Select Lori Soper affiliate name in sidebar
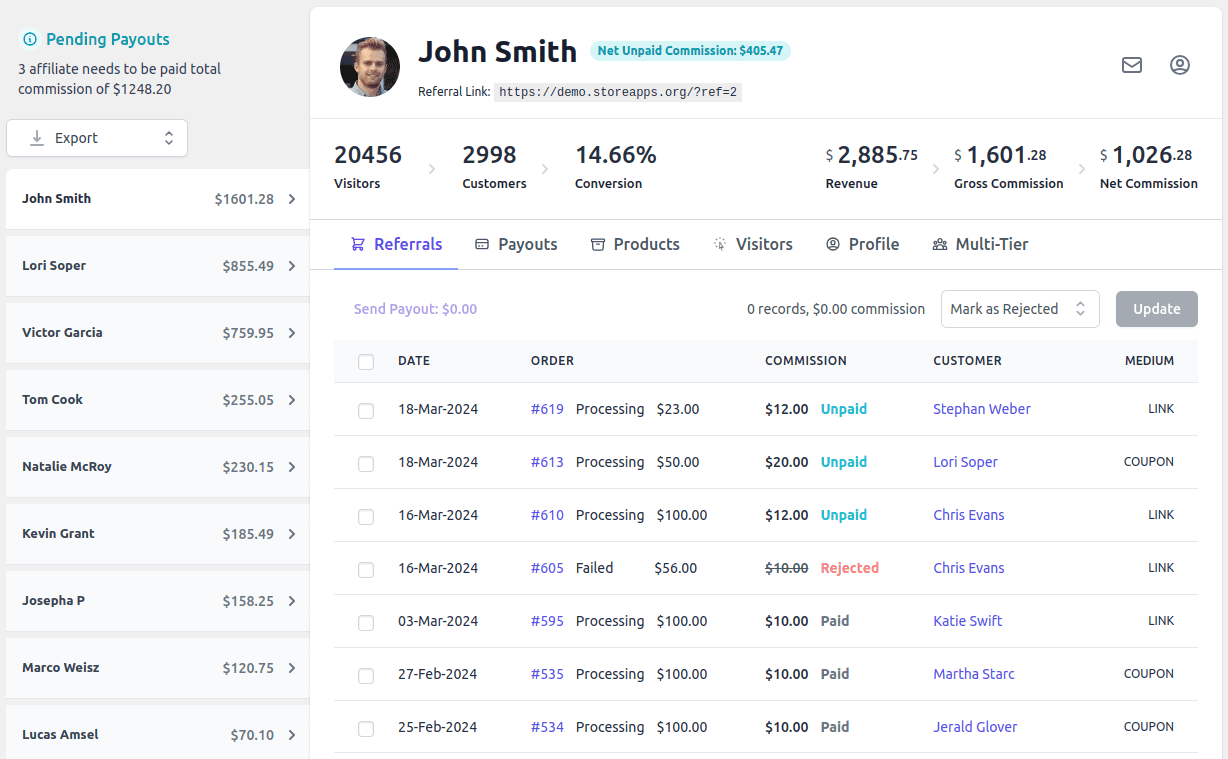1228x759 pixels. pos(54,266)
